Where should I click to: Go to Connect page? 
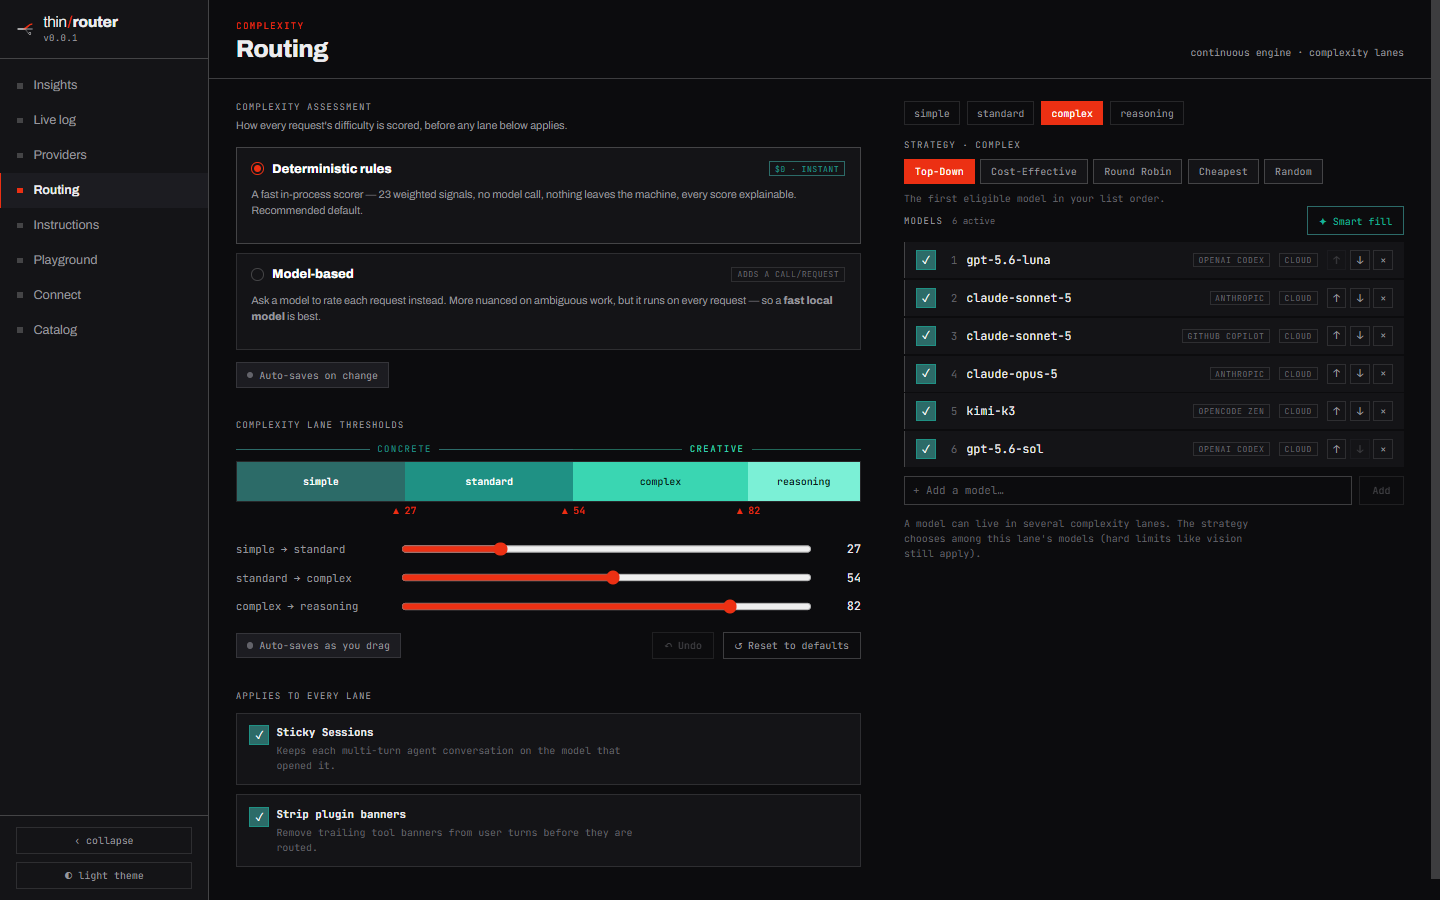[x=104, y=295]
